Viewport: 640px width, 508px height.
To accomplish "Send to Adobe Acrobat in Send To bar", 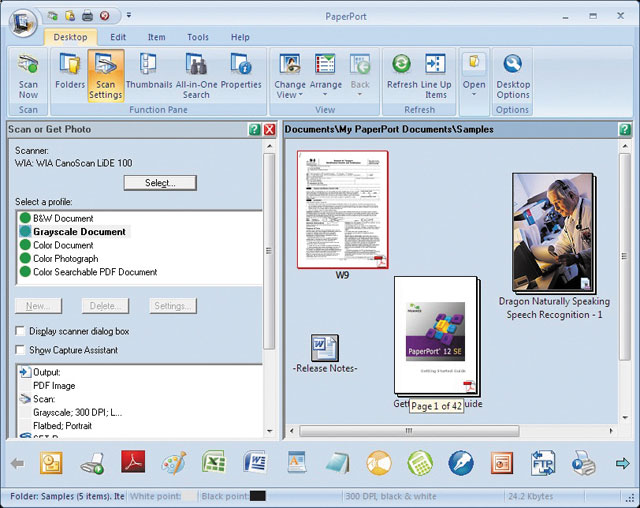I will pos(133,463).
